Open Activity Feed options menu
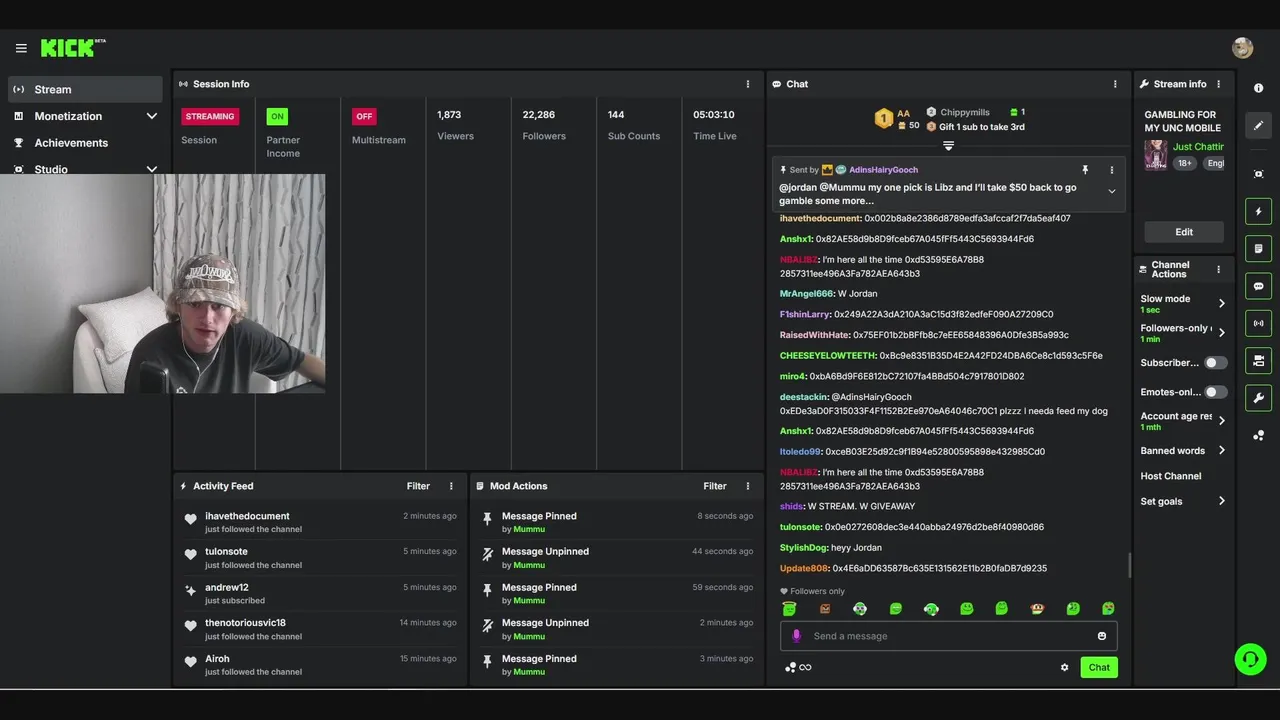Viewport: 1280px width, 720px height. pyautogui.click(x=451, y=486)
